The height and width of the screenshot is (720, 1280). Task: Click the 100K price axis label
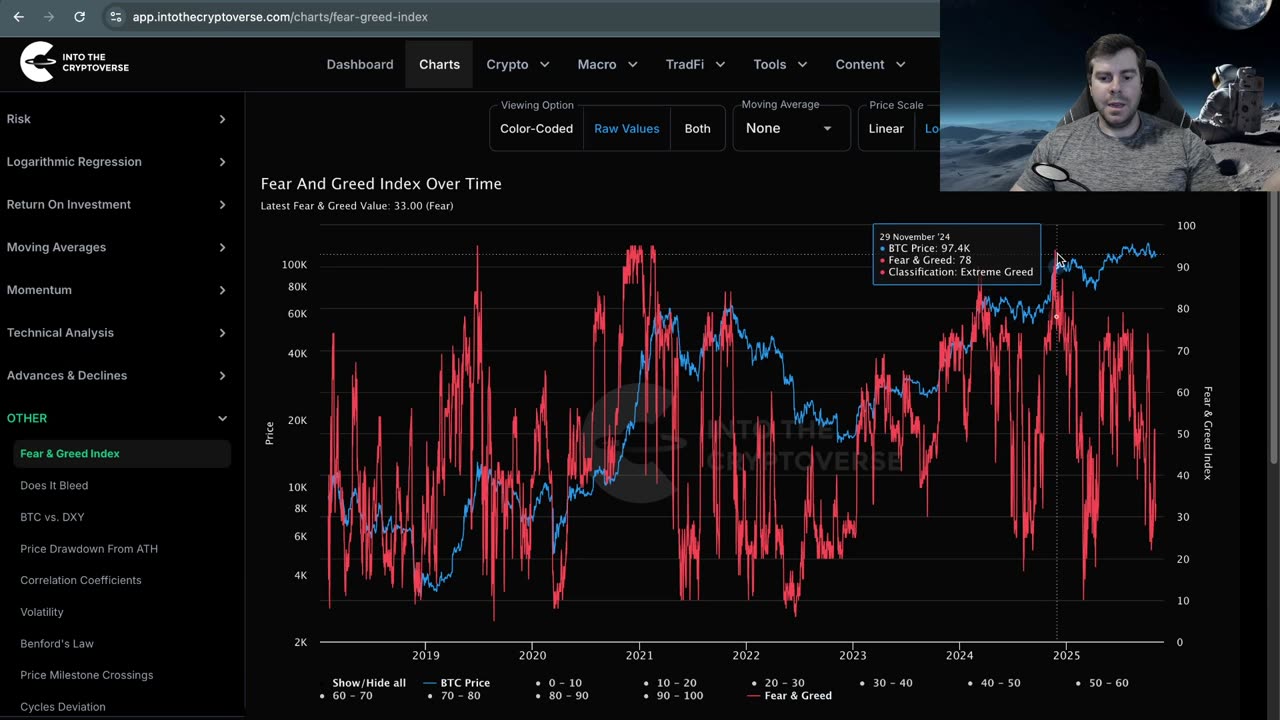pos(294,265)
